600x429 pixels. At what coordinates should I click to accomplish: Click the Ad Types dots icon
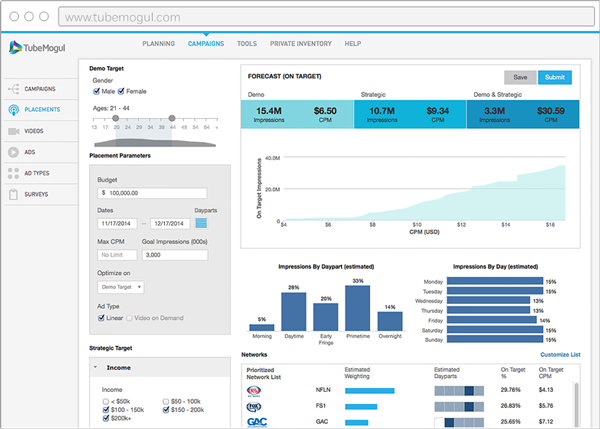[13, 173]
